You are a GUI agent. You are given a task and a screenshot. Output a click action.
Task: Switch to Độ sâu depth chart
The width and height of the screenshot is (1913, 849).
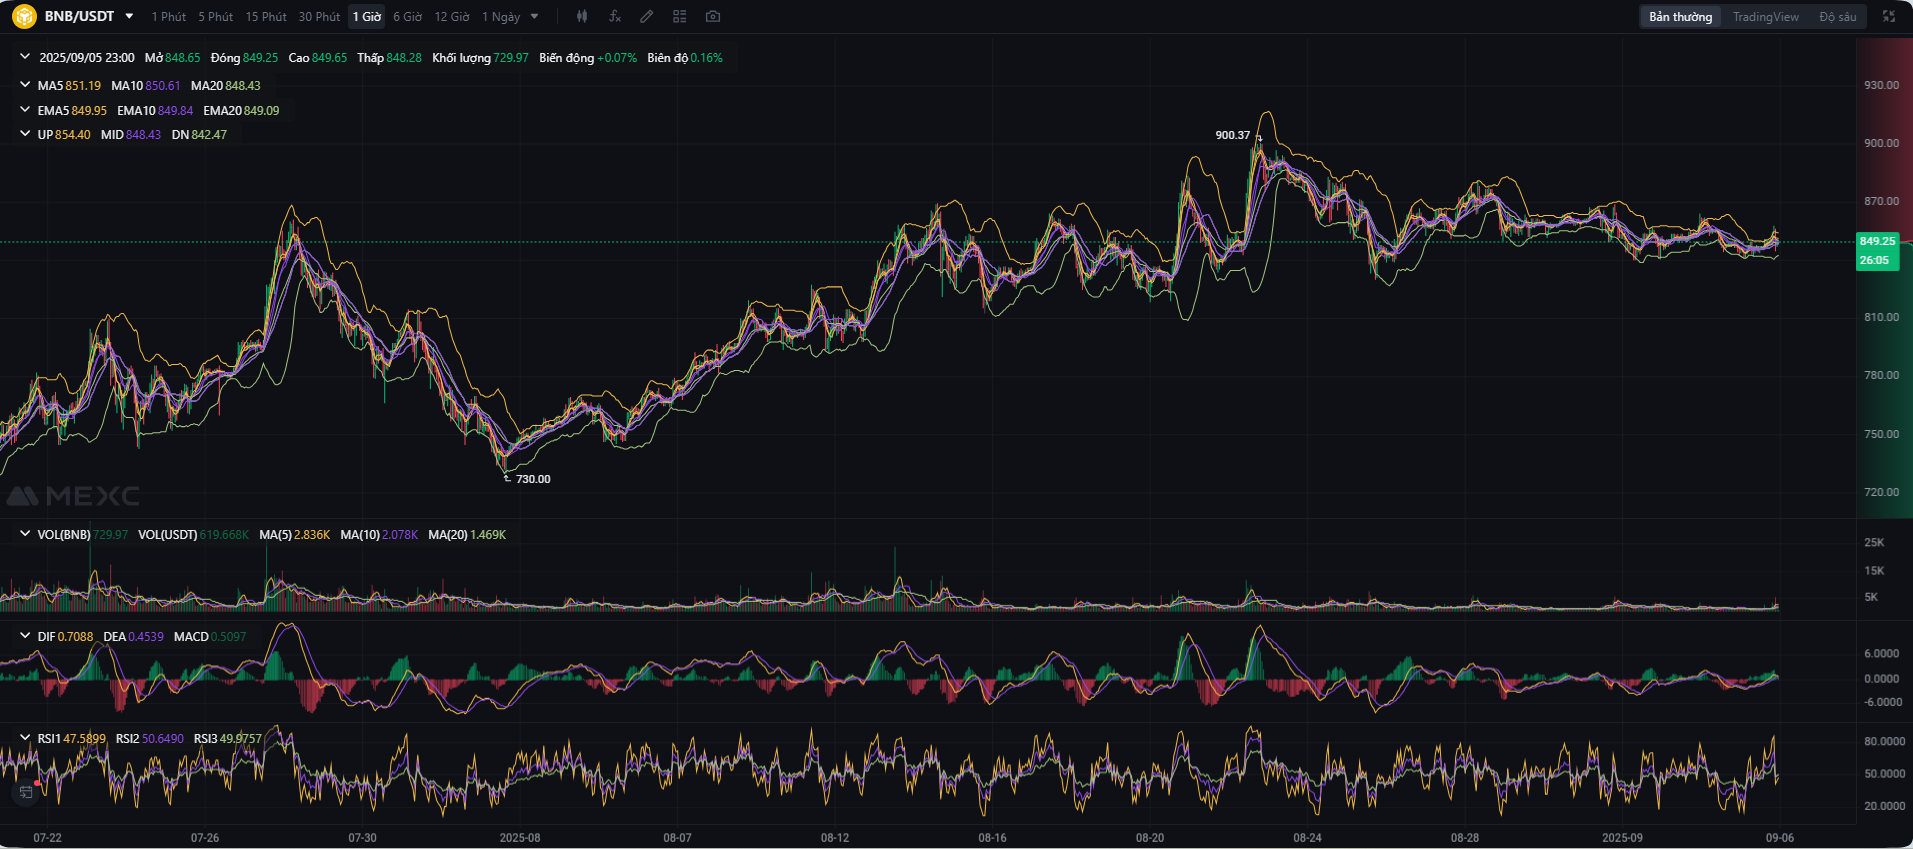pos(1837,17)
